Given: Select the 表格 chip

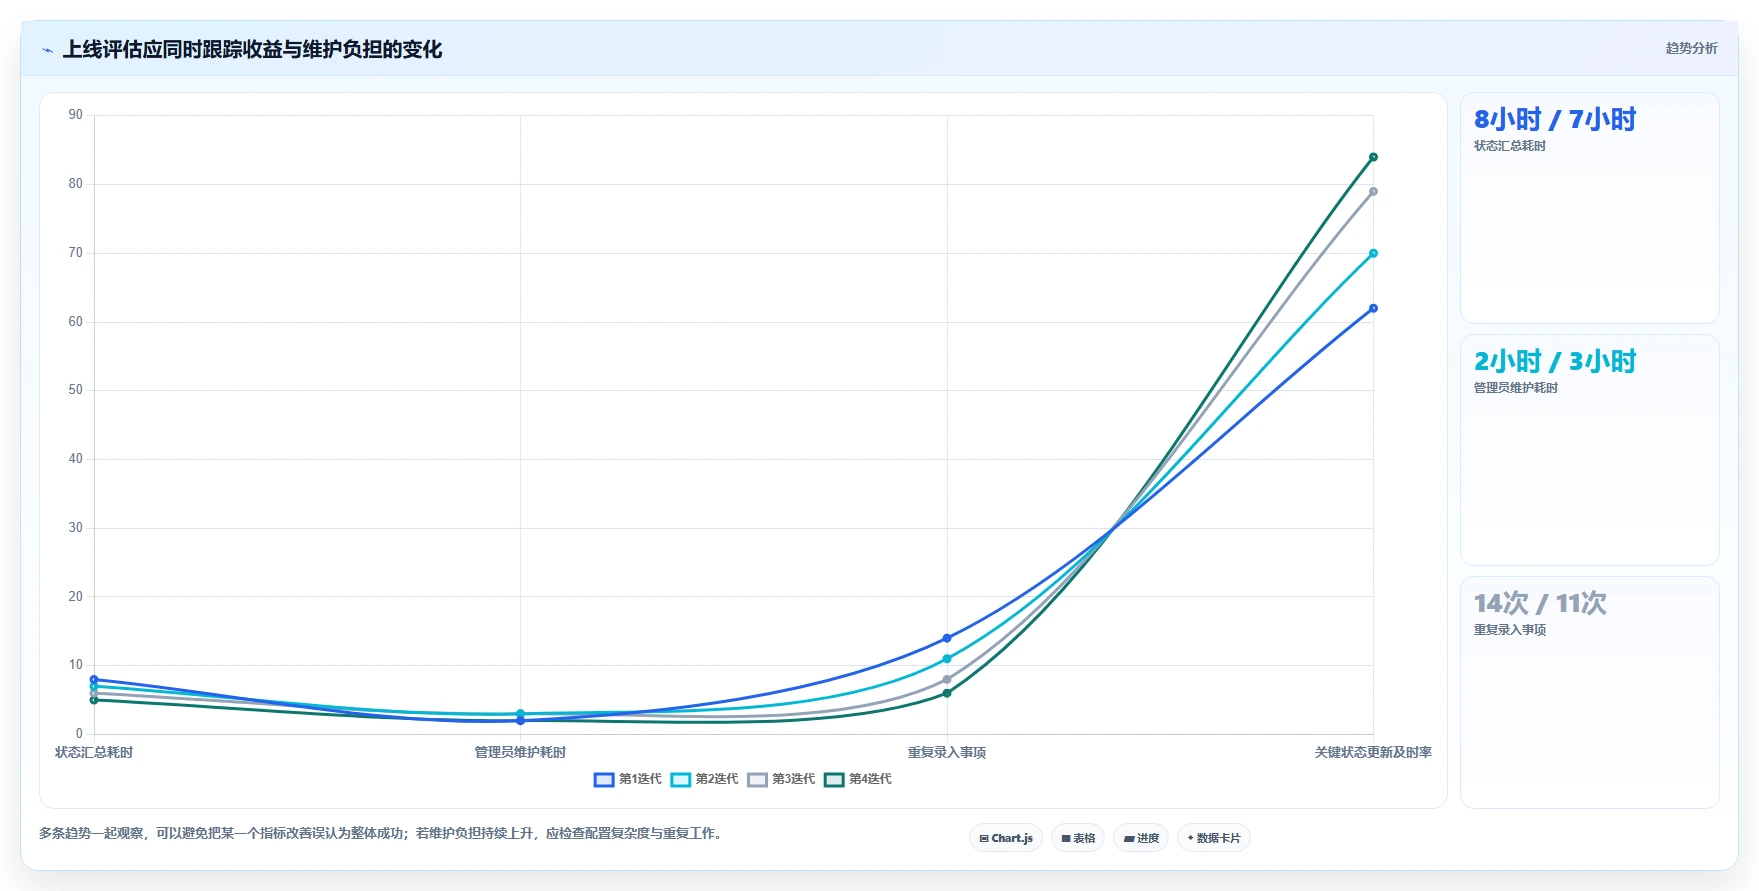Looking at the screenshot, I should (x=1078, y=838).
